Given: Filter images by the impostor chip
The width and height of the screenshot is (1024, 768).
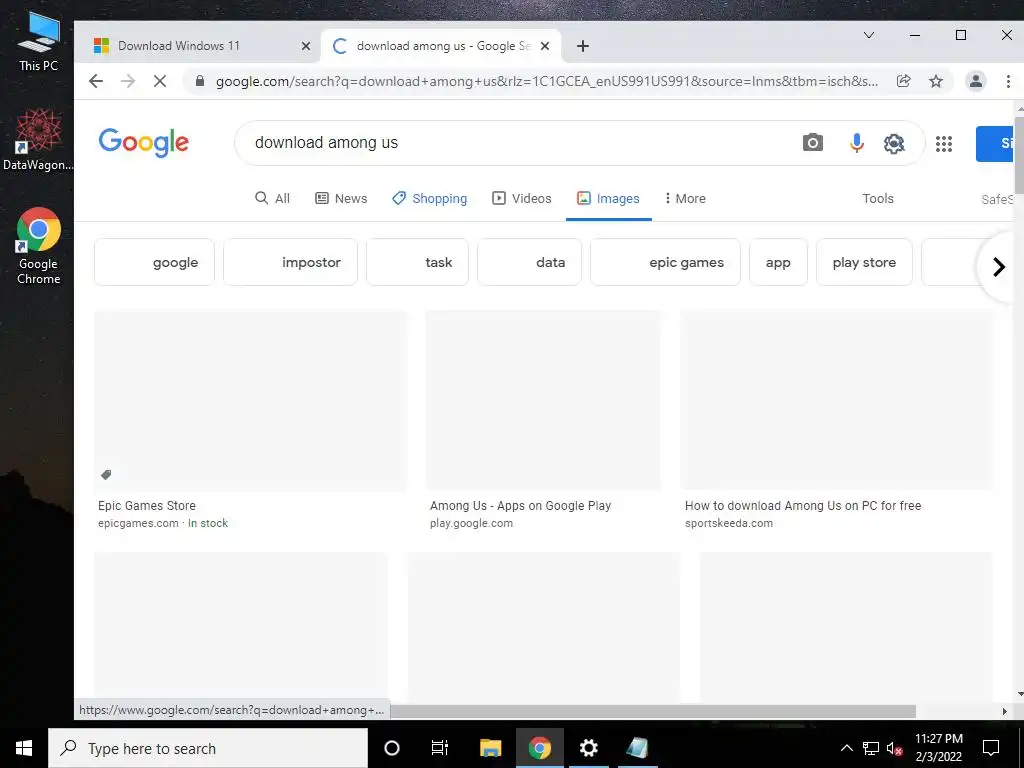Looking at the screenshot, I should click(x=290, y=262).
